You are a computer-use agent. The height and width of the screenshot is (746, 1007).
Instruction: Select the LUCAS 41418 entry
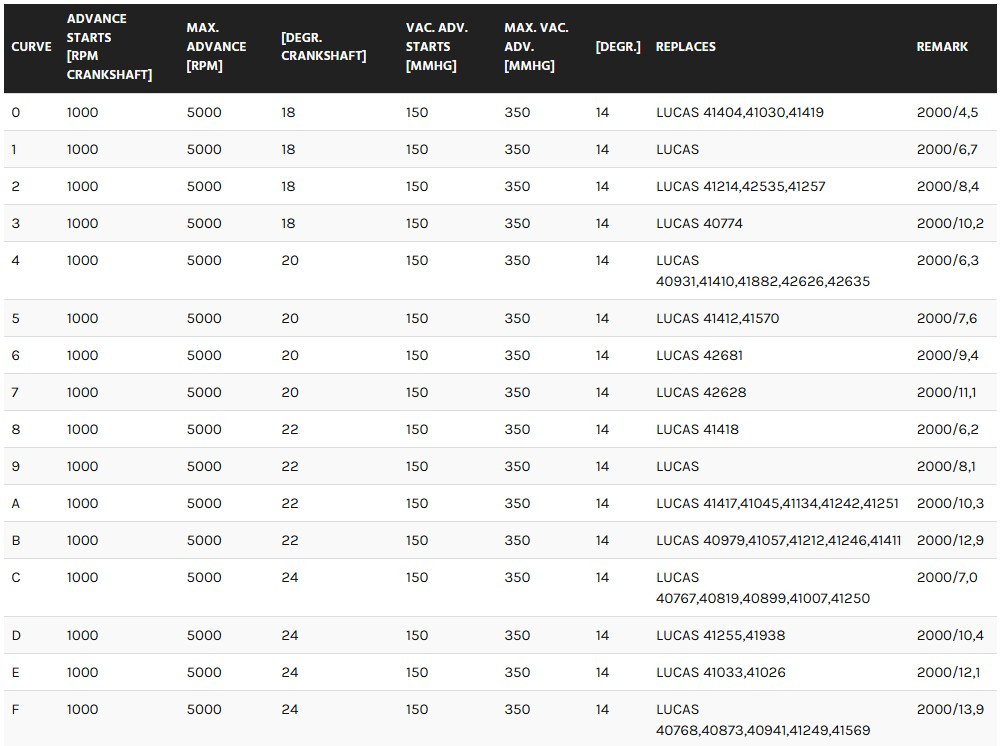pos(697,429)
